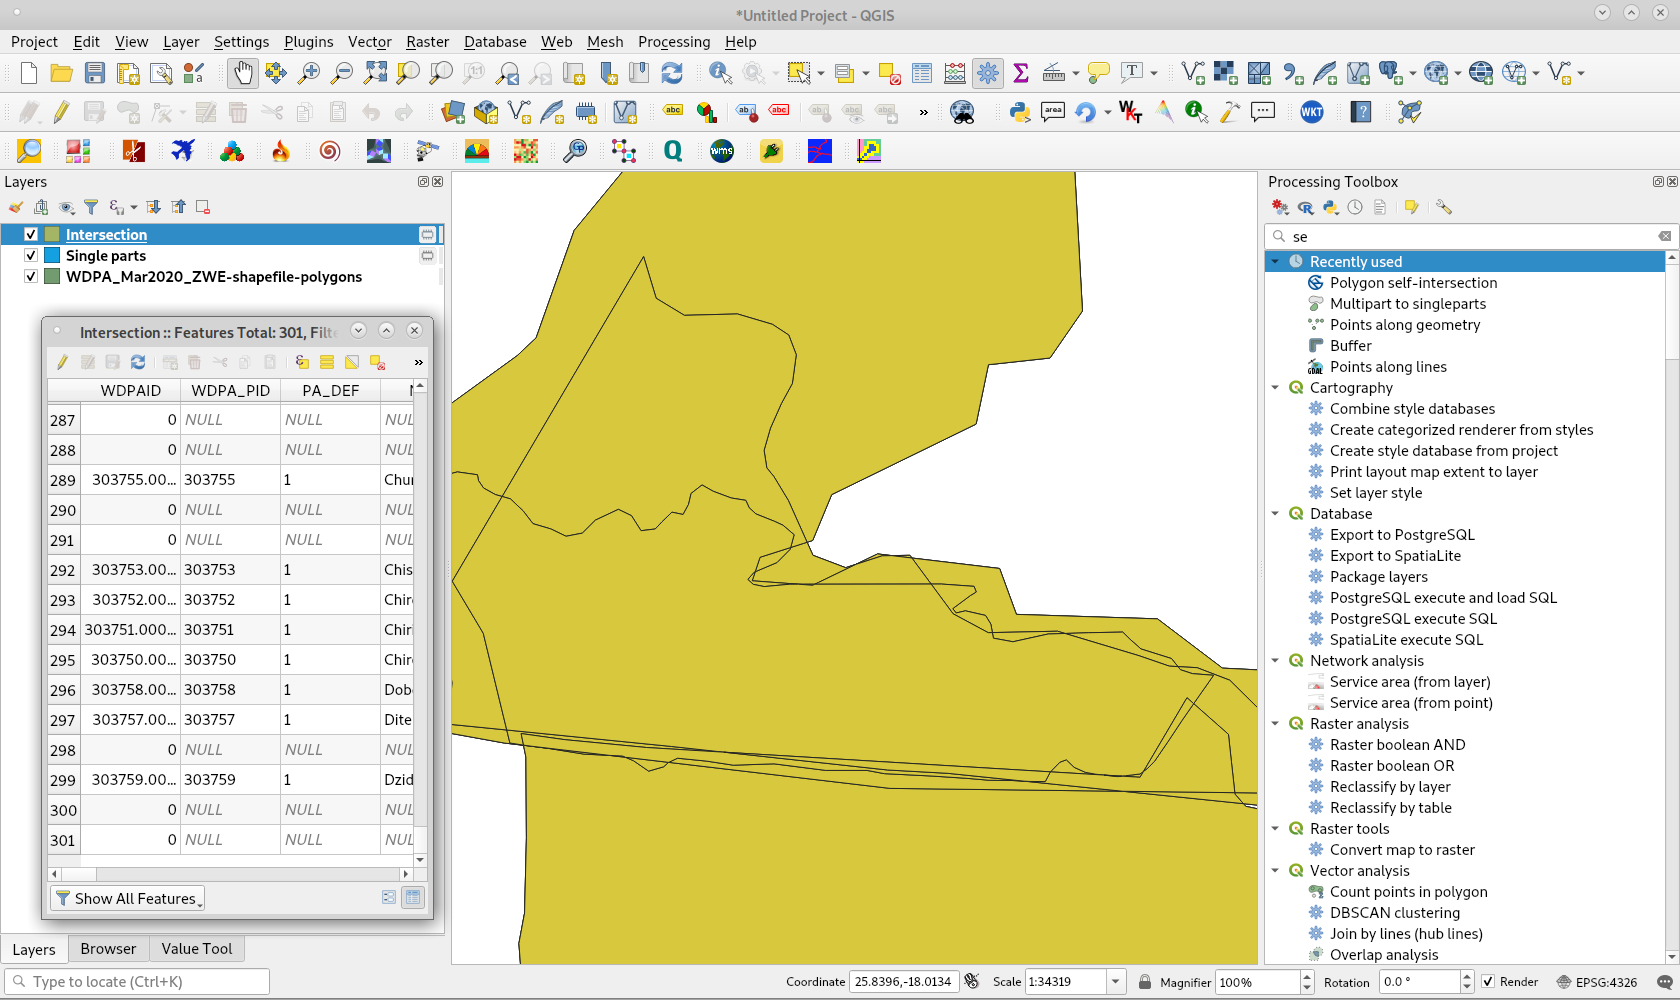Toggle the Render checkbox
Image resolution: width=1680 pixels, height=1000 pixels.
[1488, 982]
